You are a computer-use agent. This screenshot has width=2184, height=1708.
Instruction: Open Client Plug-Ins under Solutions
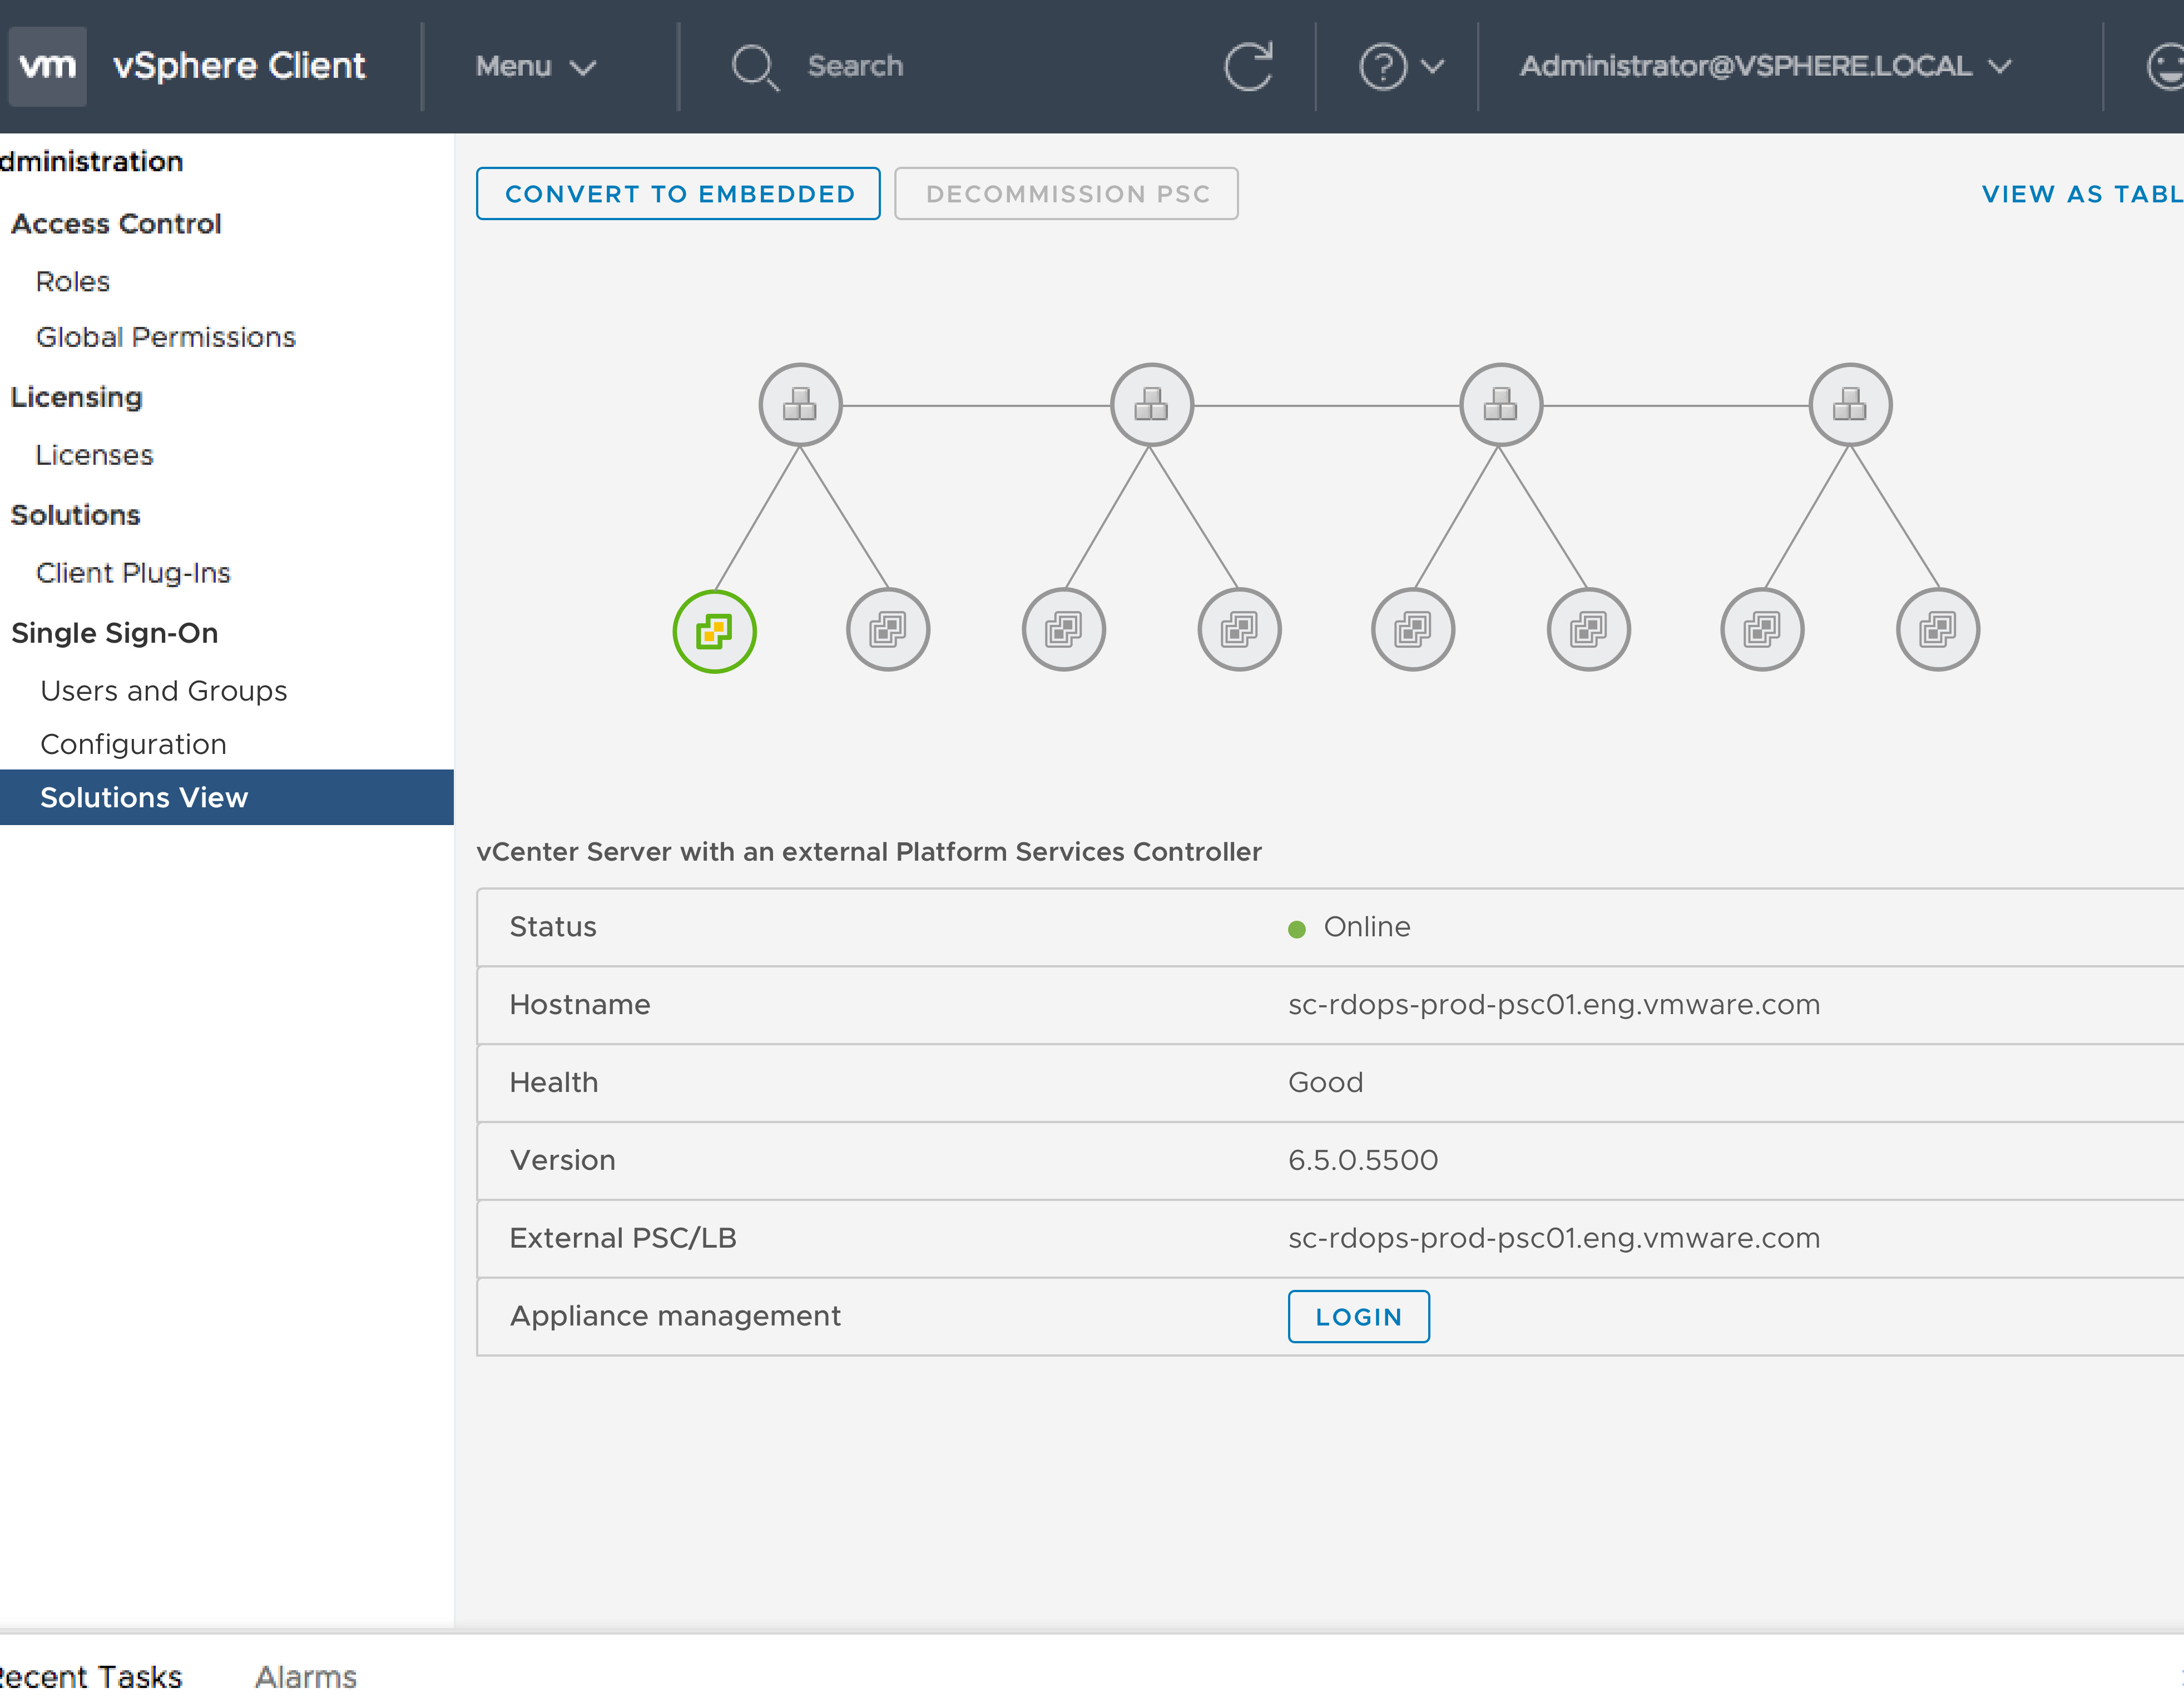point(133,573)
